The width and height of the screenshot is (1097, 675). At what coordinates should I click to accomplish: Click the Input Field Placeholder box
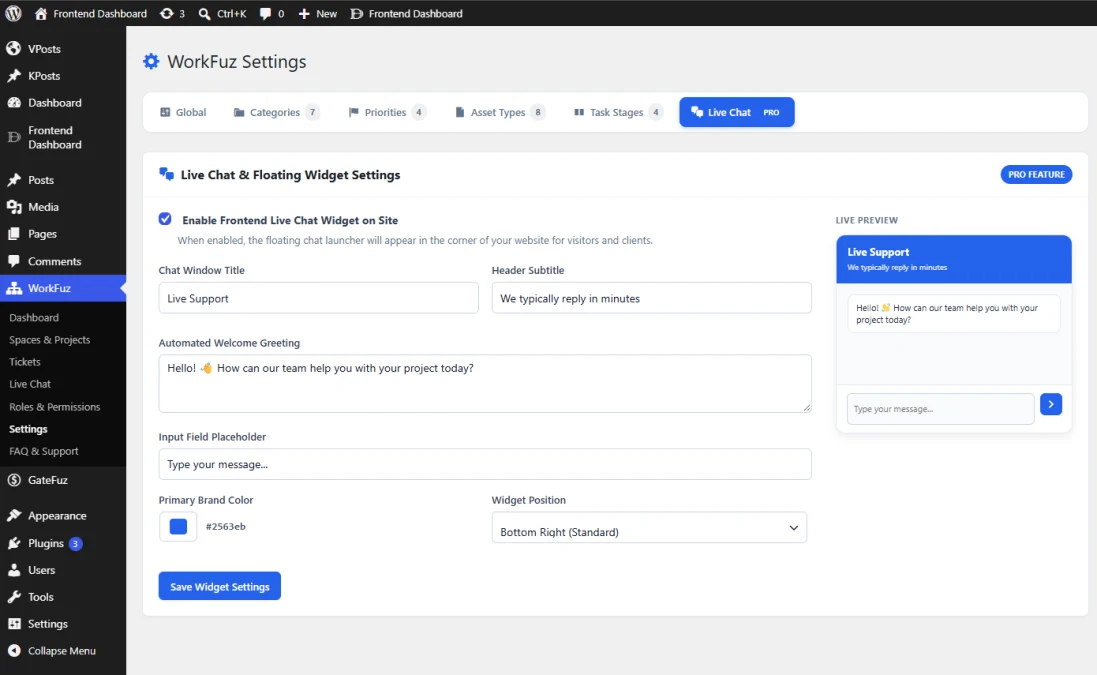[x=485, y=464]
